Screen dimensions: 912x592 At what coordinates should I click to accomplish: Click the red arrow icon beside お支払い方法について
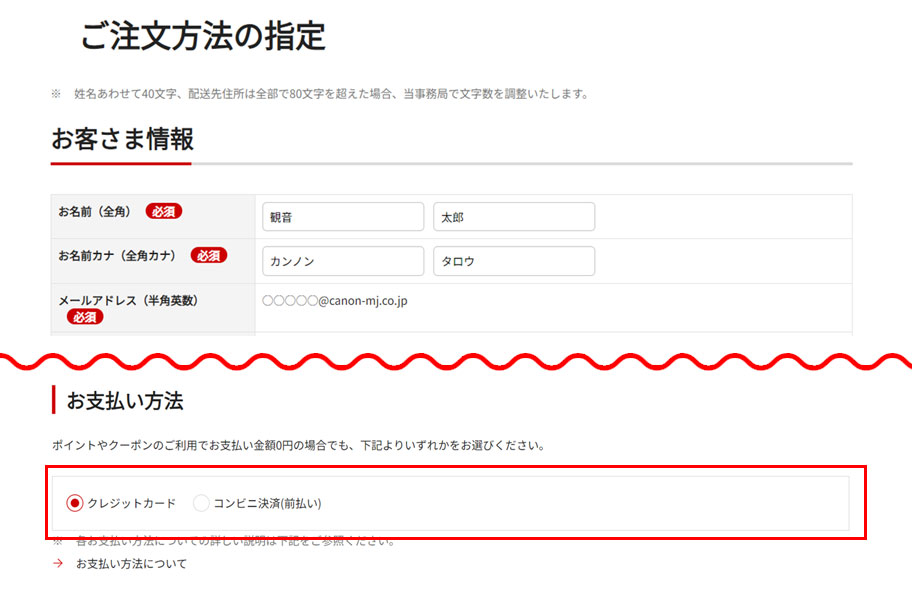click(x=58, y=564)
